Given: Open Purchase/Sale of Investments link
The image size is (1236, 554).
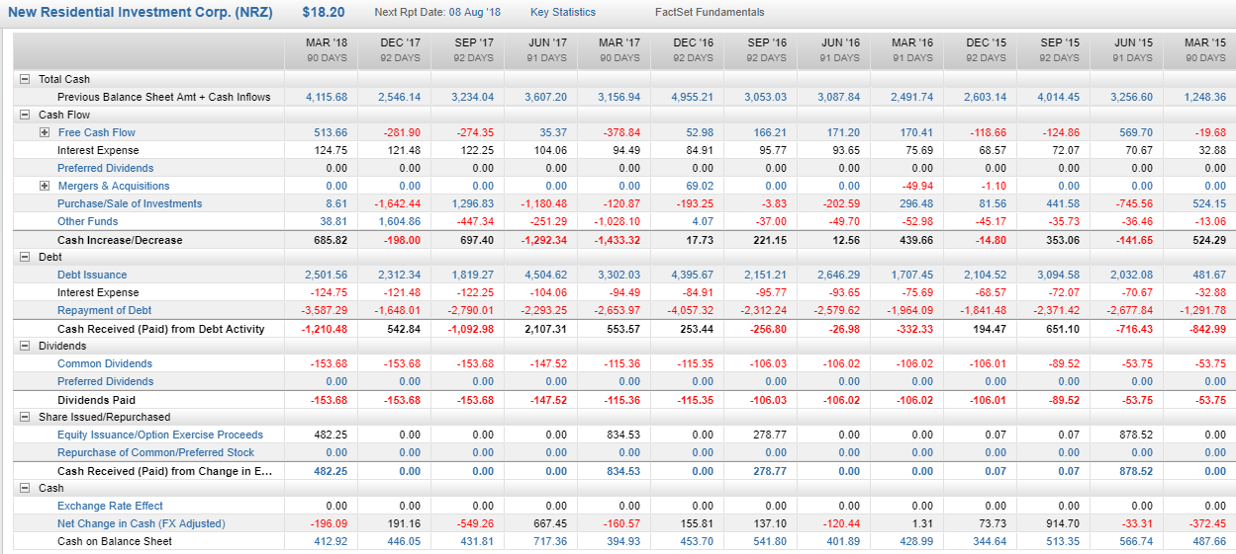Looking at the screenshot, I should click(130, 204).
